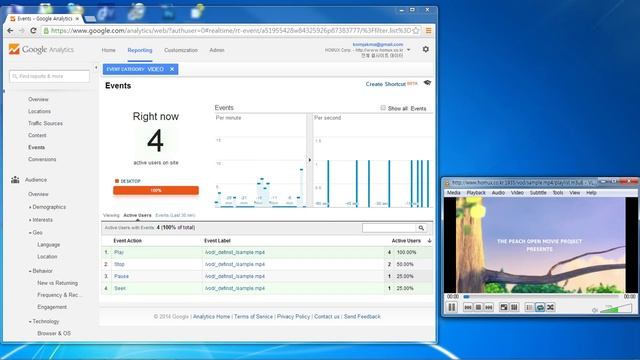Stop playback in VLC player
640x360 pixels.
[x=478, y=307]
